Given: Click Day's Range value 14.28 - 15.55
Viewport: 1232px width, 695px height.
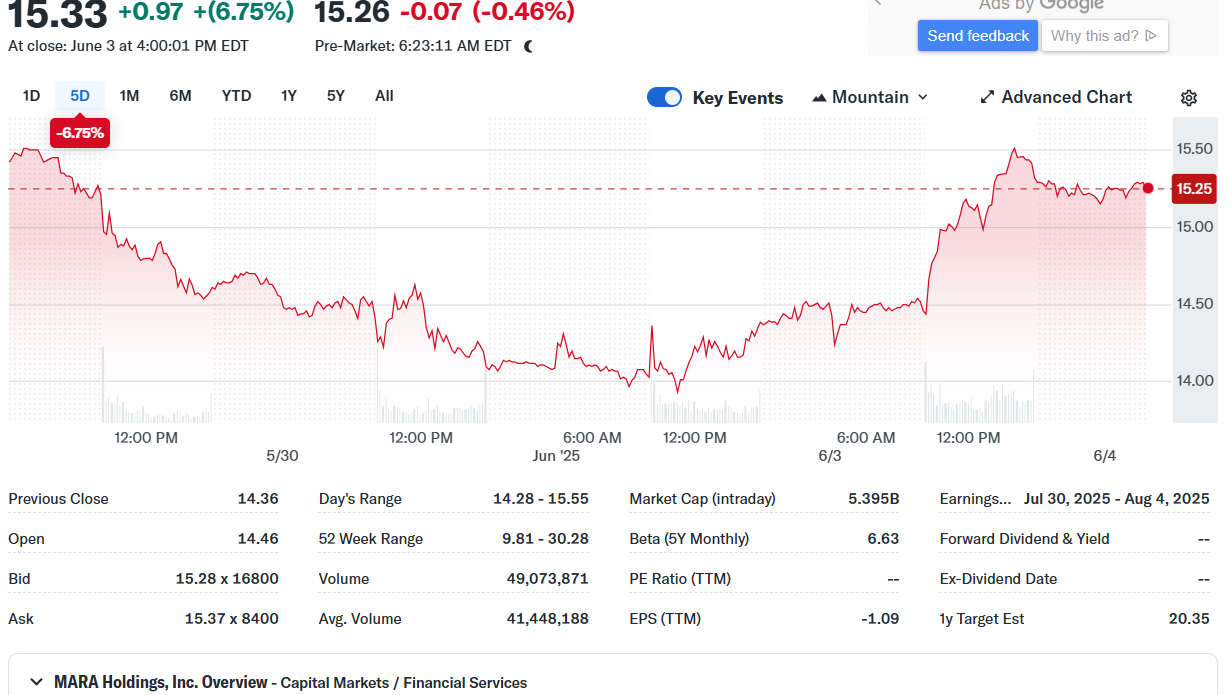Looking at the screenshot, I should tap(541, 499).
